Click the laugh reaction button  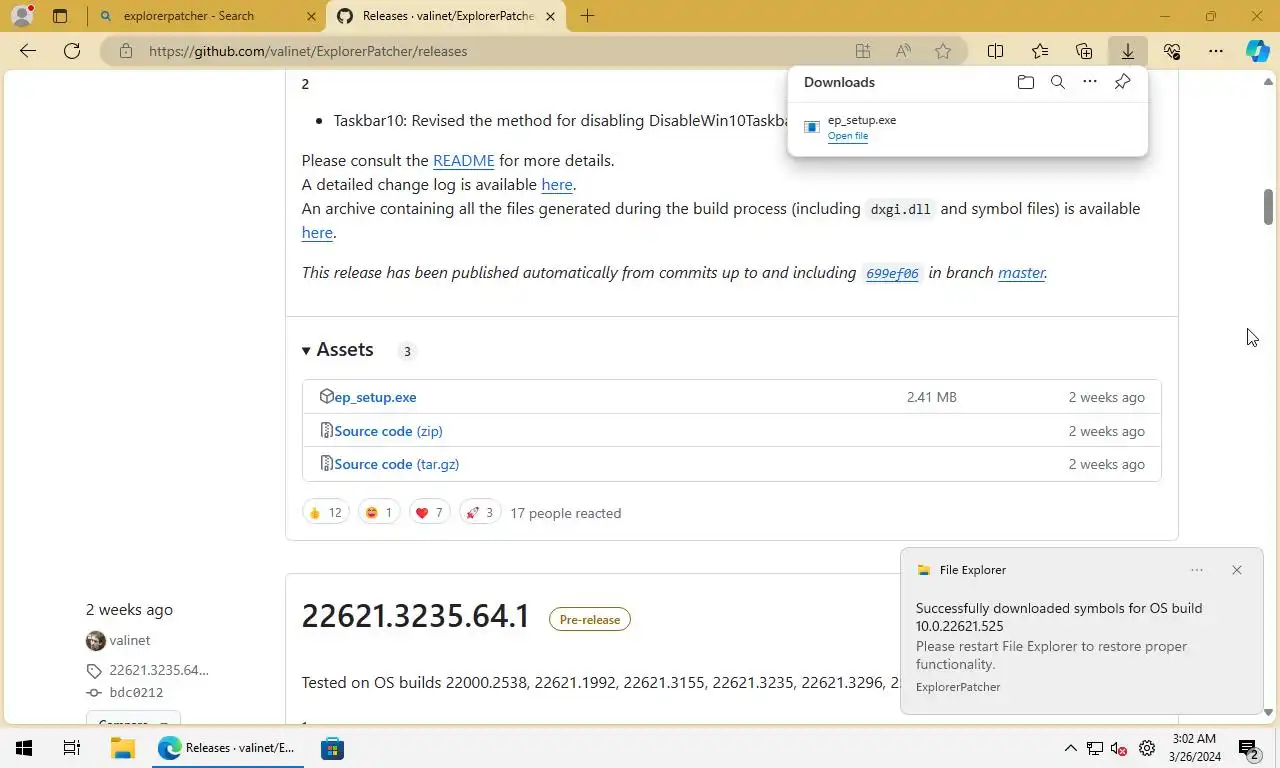pos(379,513)
